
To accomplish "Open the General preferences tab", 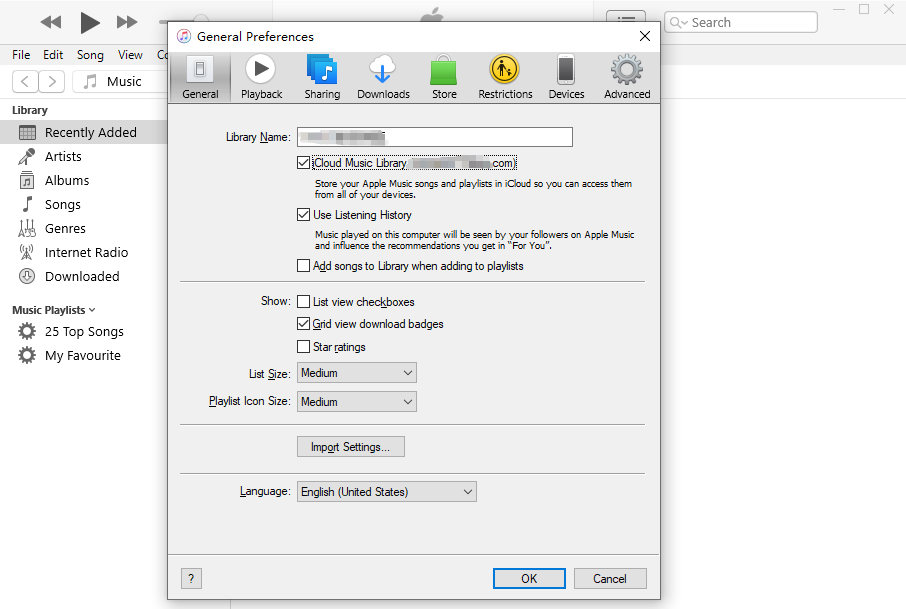I will click(200, 77).
